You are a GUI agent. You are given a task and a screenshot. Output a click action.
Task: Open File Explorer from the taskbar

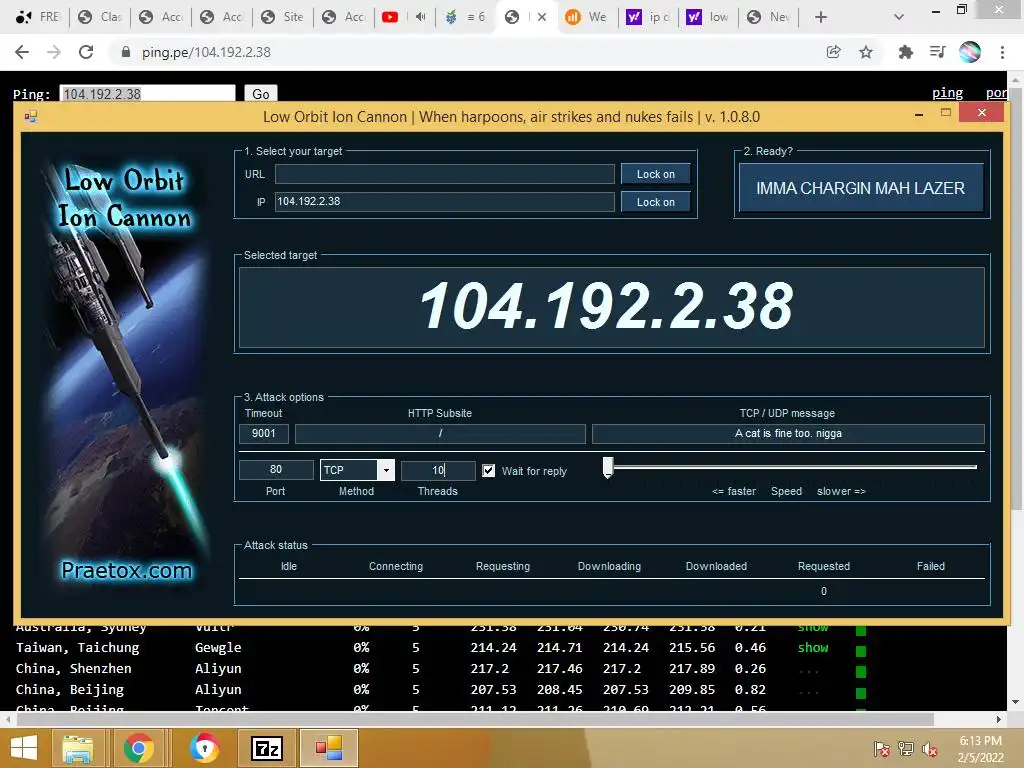click(77, 748)
